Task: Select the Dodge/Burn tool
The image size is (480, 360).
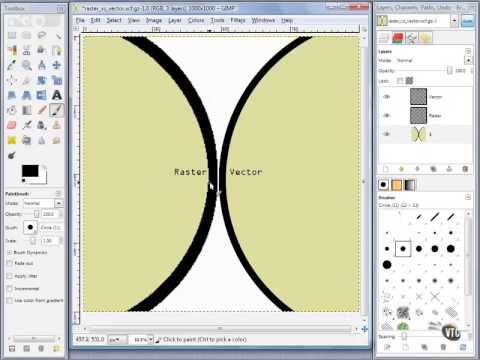Action: click(12, 155)
